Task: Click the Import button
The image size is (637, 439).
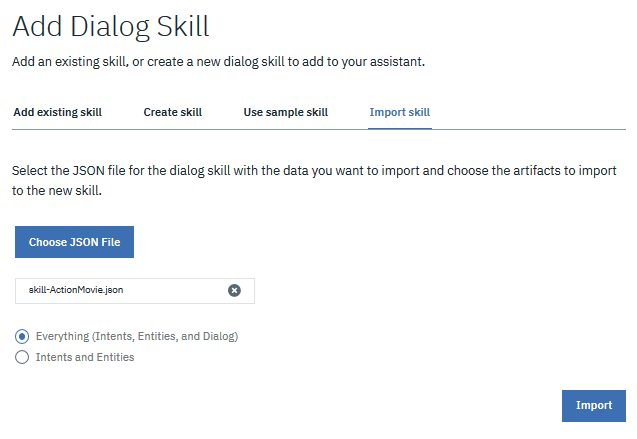Action: tap(594, 406)
